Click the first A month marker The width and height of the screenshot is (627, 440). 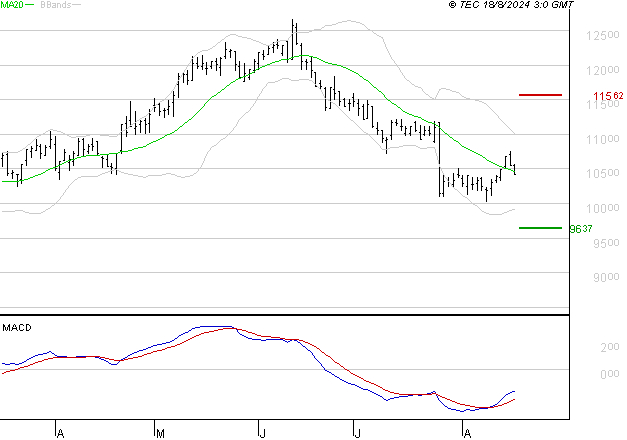pyautogui.click(x=60, y=433)
